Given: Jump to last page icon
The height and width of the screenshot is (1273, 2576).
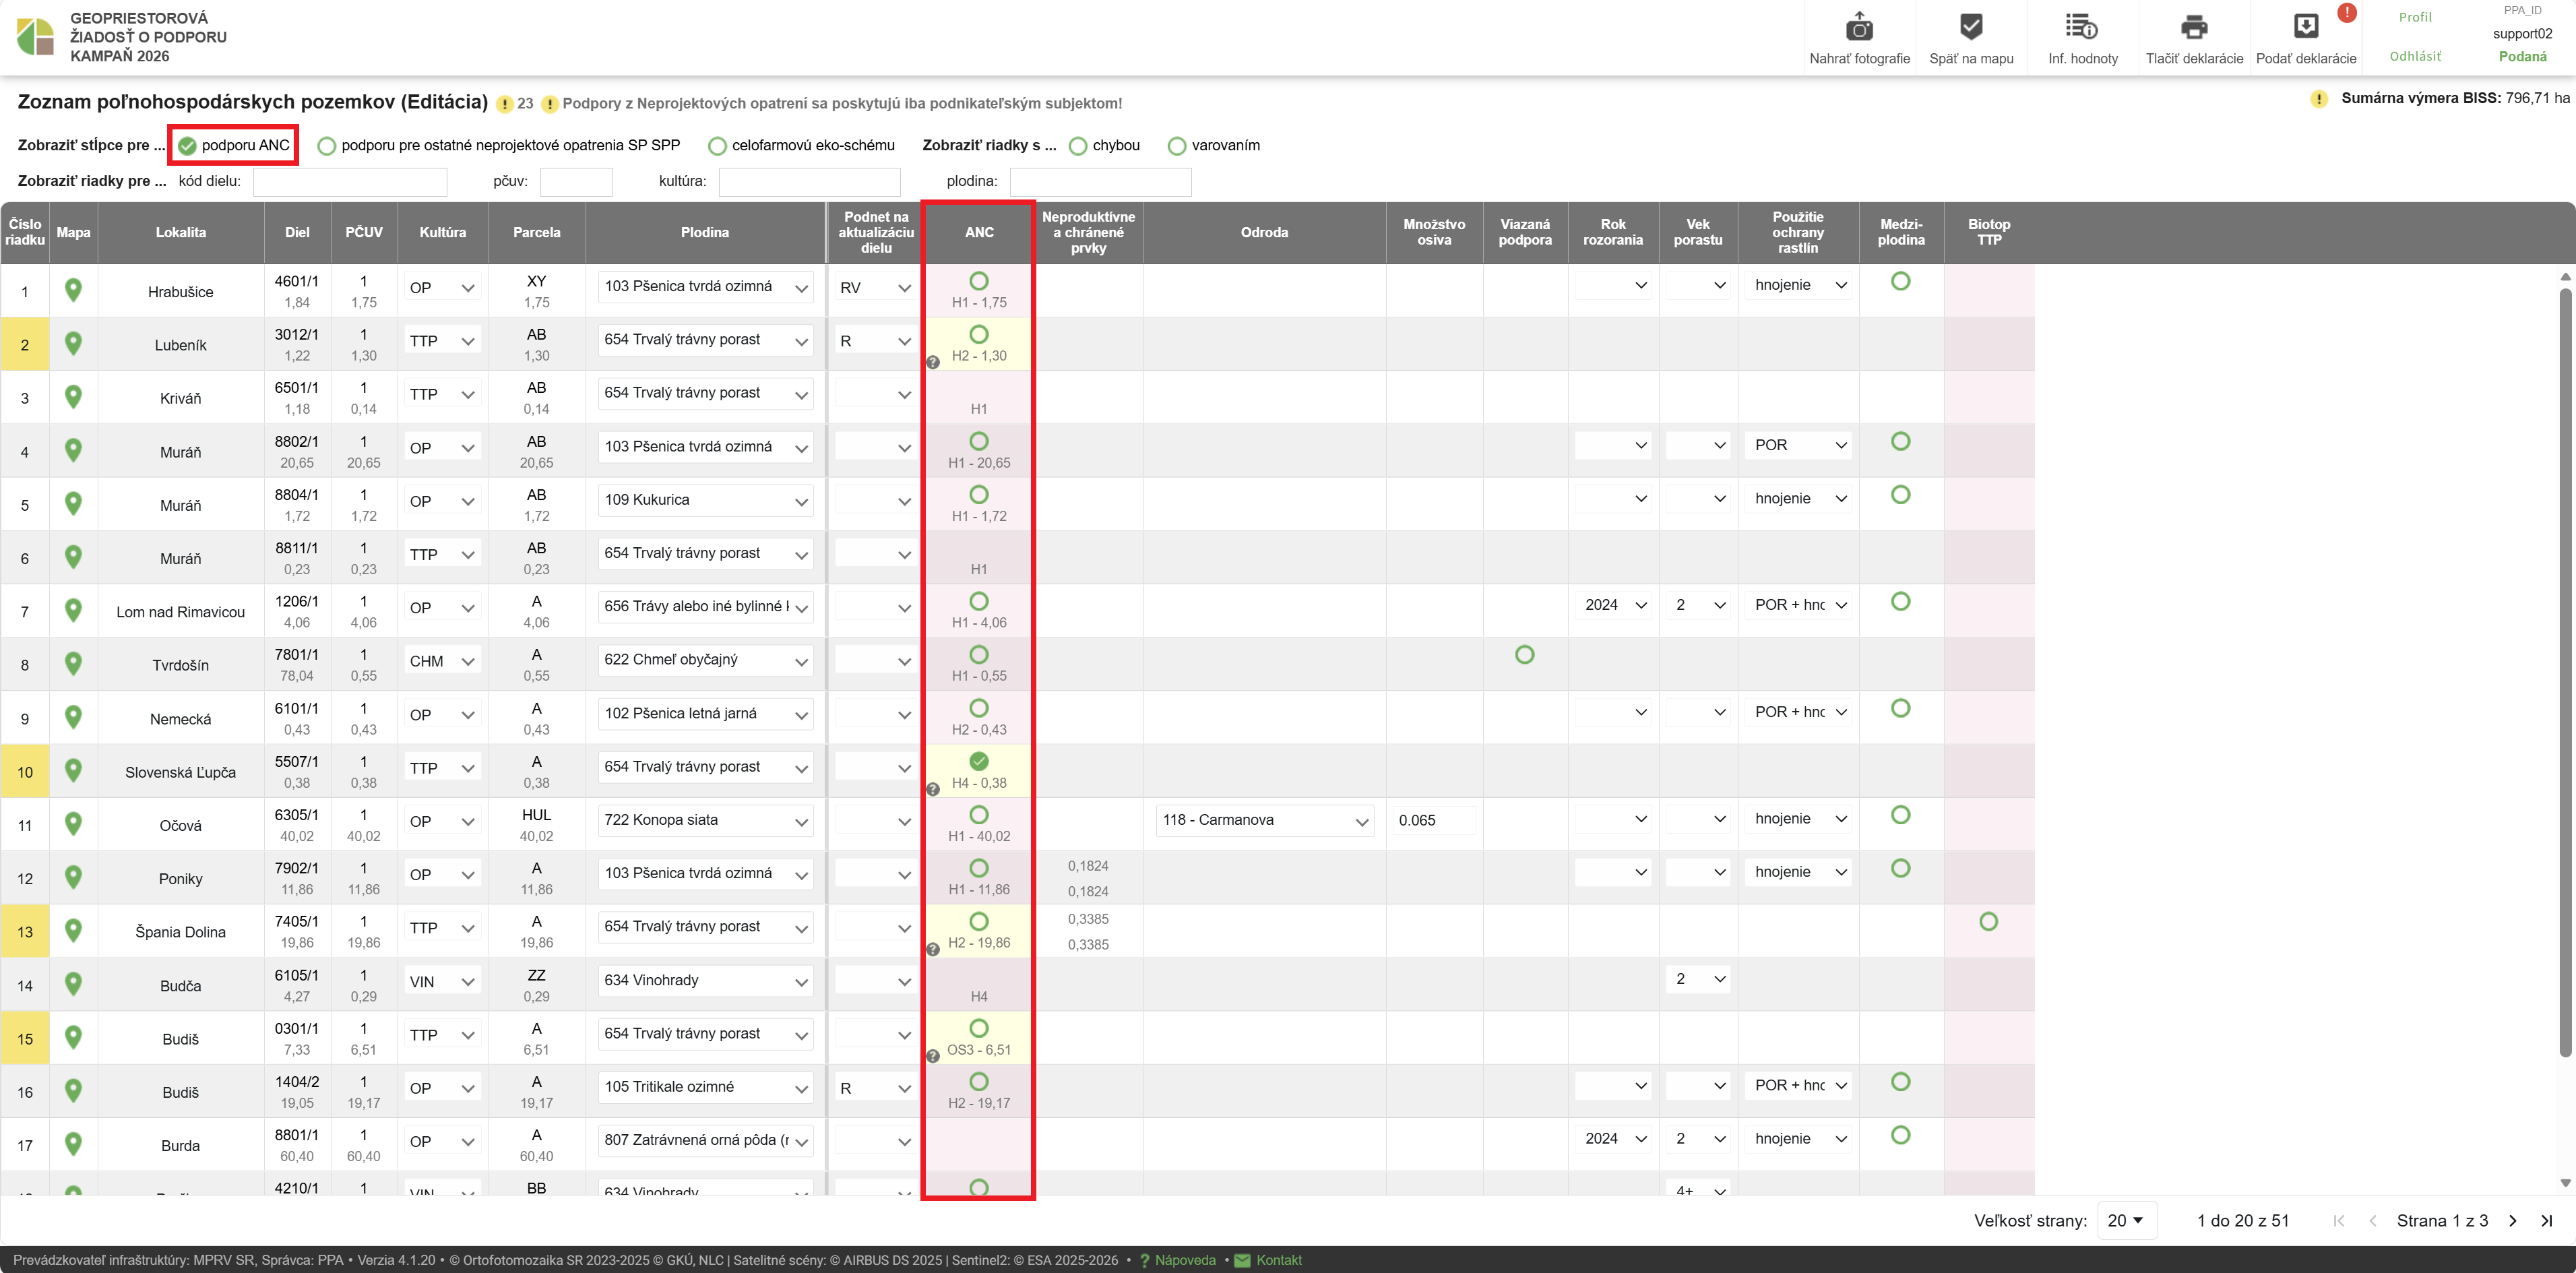Looking at the screenshot, I should click(x=2547, y=1220).
